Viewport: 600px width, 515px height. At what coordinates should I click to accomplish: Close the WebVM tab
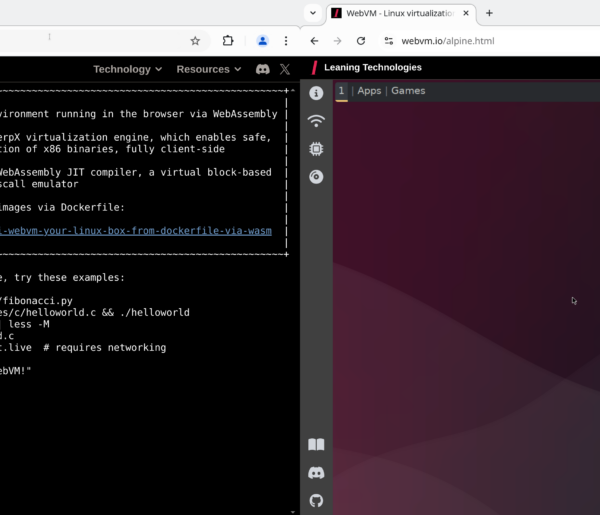pyautogui.click(x=466, y=13)
